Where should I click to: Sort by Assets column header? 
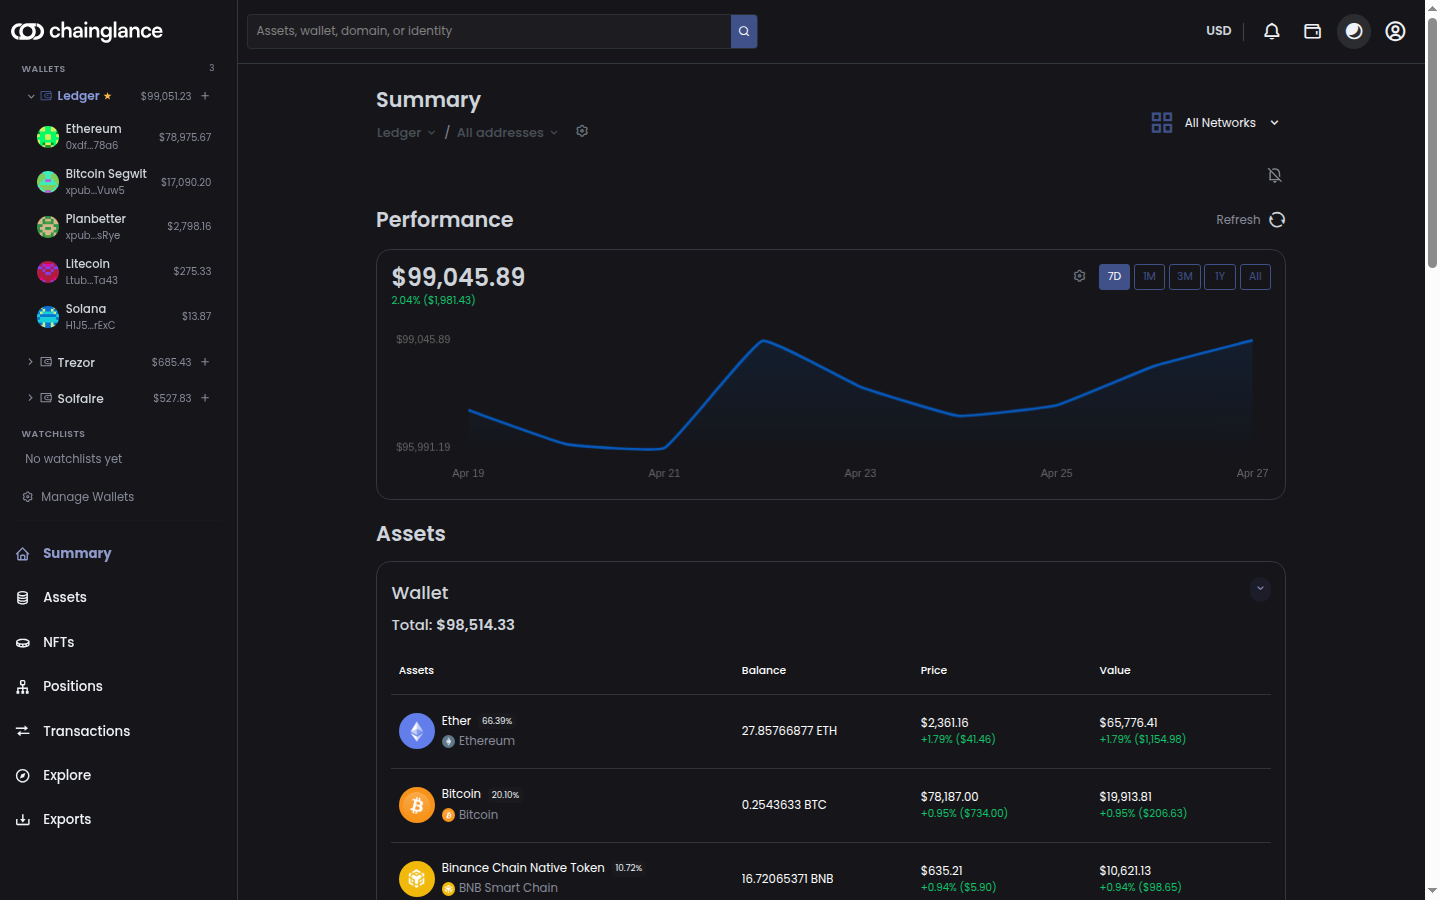417,671
